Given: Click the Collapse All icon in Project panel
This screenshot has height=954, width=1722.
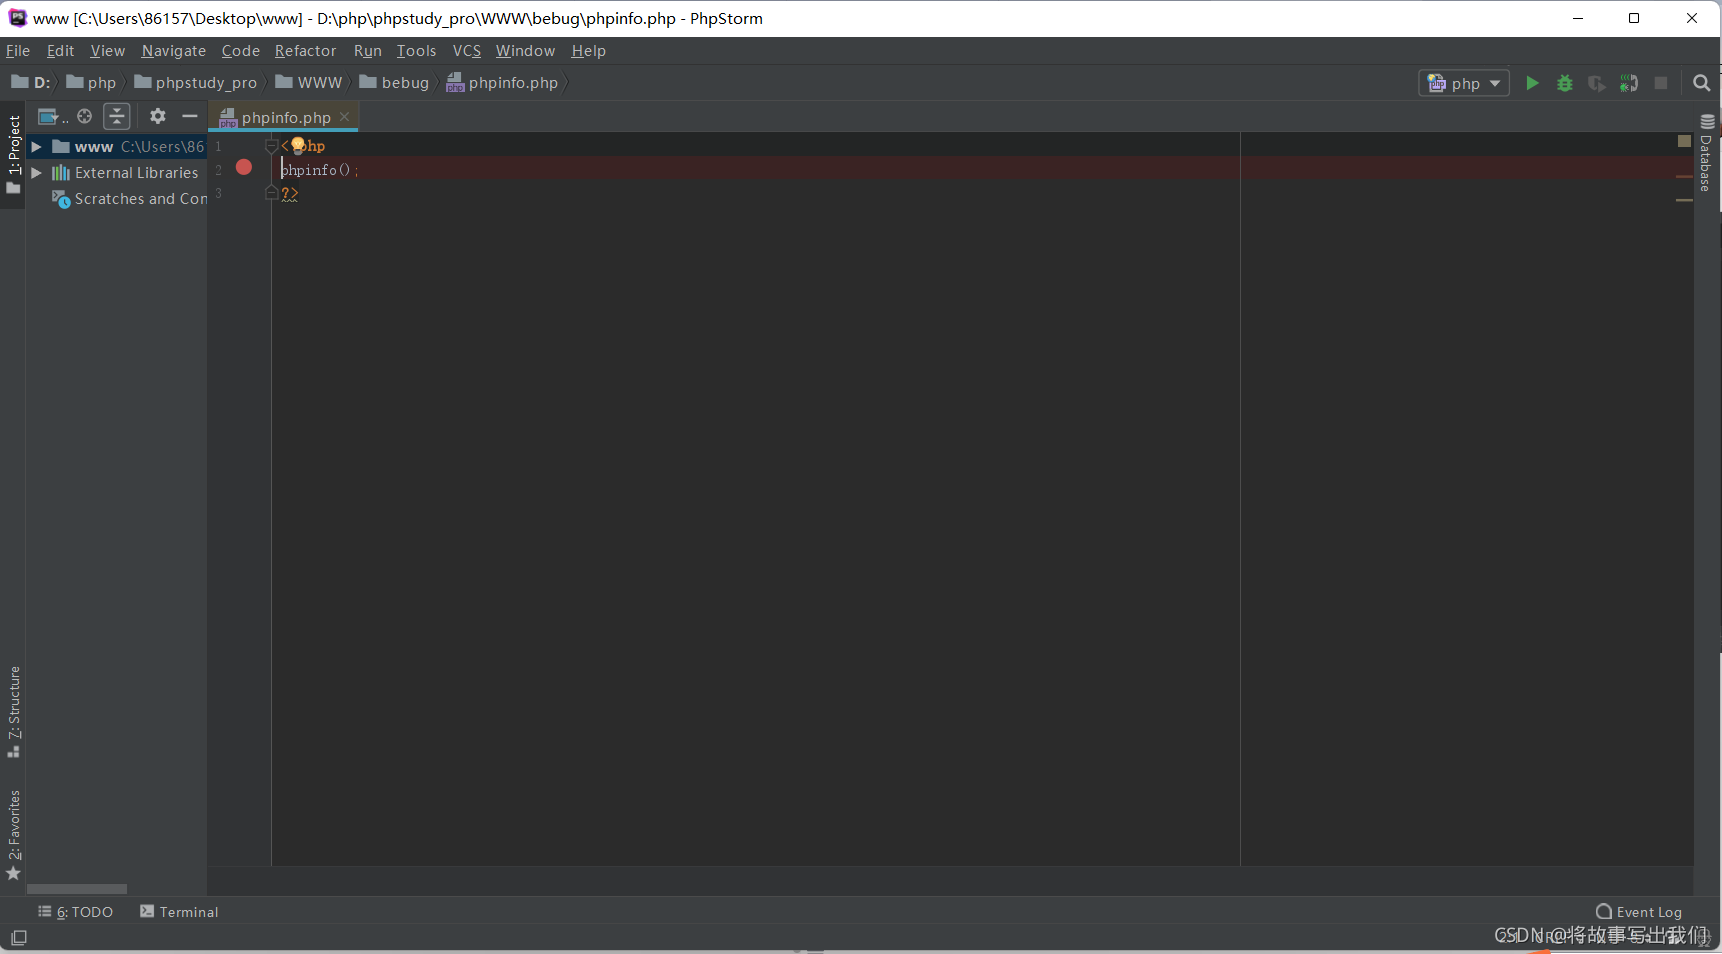Looking at the screenshot, I should coord(117,116).
